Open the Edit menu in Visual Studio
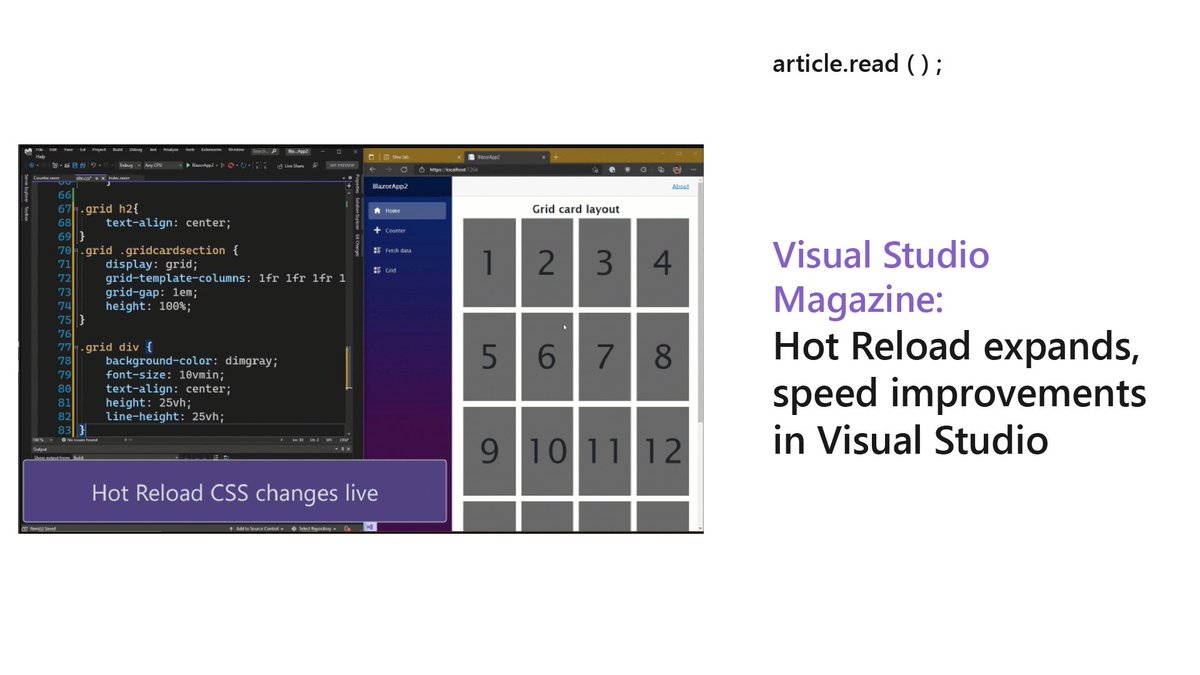This screenshot has width=1200, height=675. (x=53, y=150)
